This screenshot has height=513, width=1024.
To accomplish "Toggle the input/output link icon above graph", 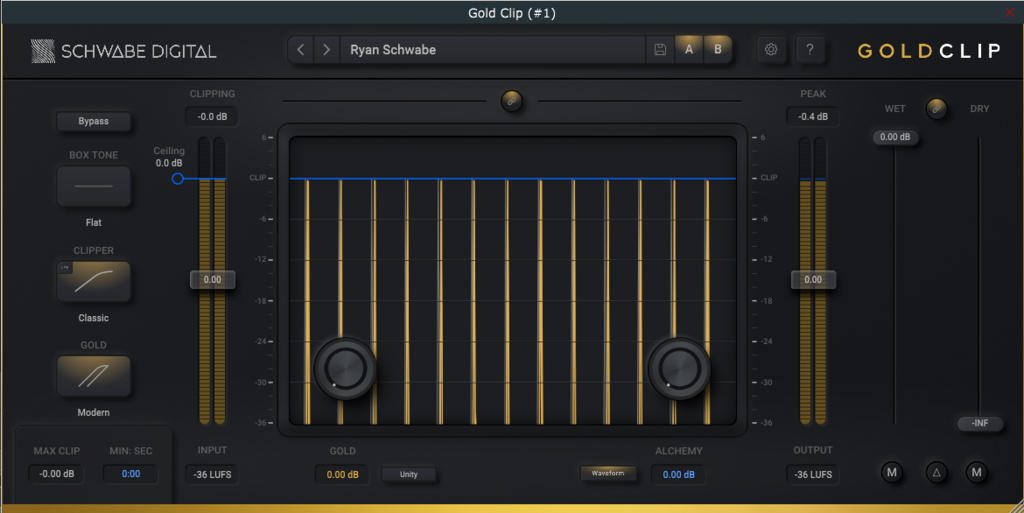I will click(511, 101).
